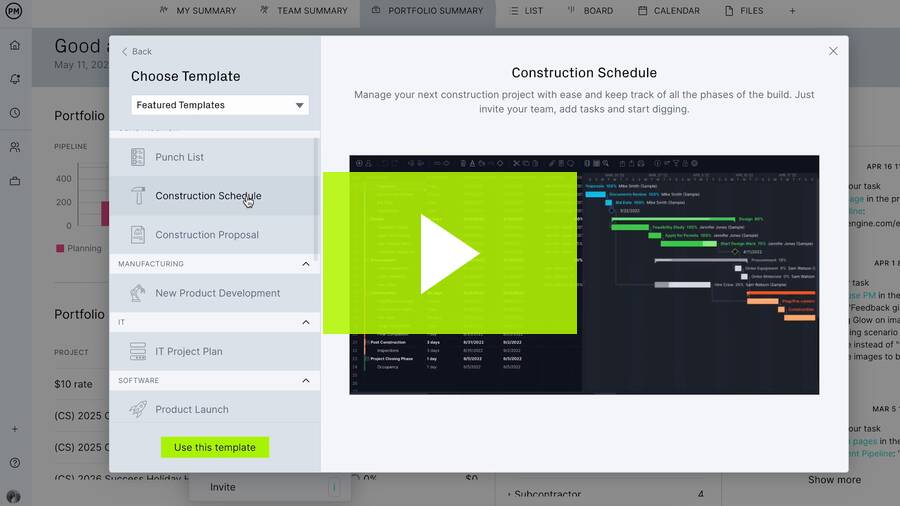Open the PM logo home
Image resolution: width=900 pixels, height=506 pixels.
[14, 10]
